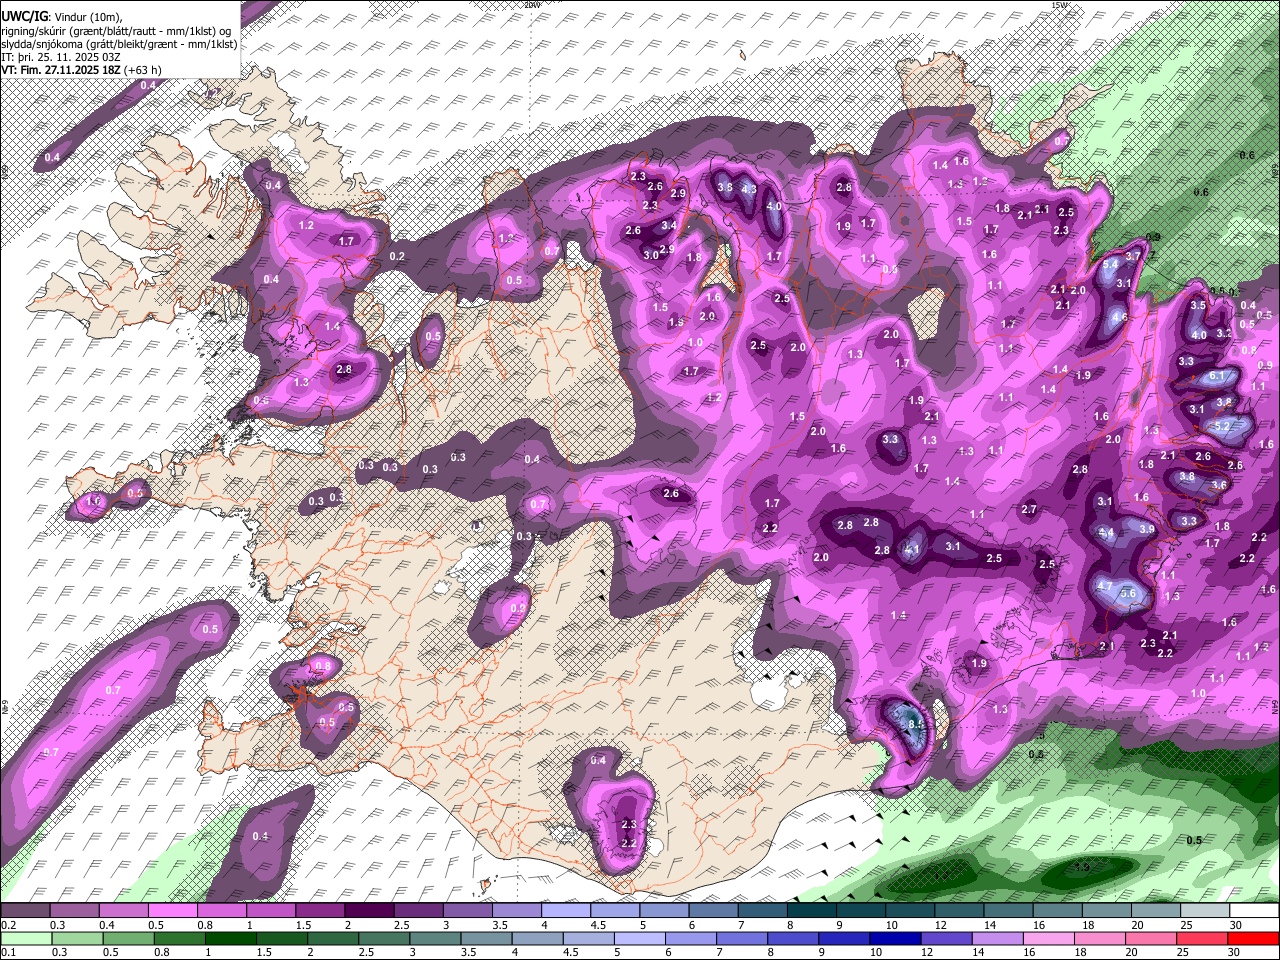
Task: Pick the pale gray 25 swatch in upper legend
Action: point(1205,911)
